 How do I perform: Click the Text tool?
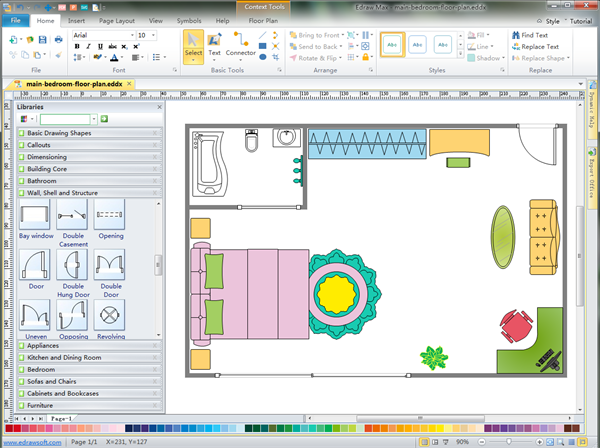tap(214, 45)
